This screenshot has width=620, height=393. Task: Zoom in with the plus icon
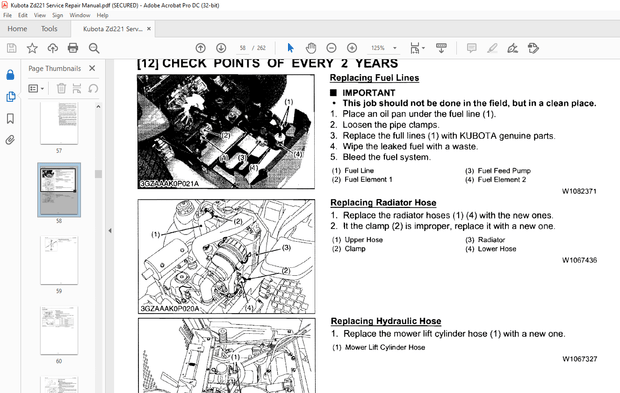coord(352,48)
